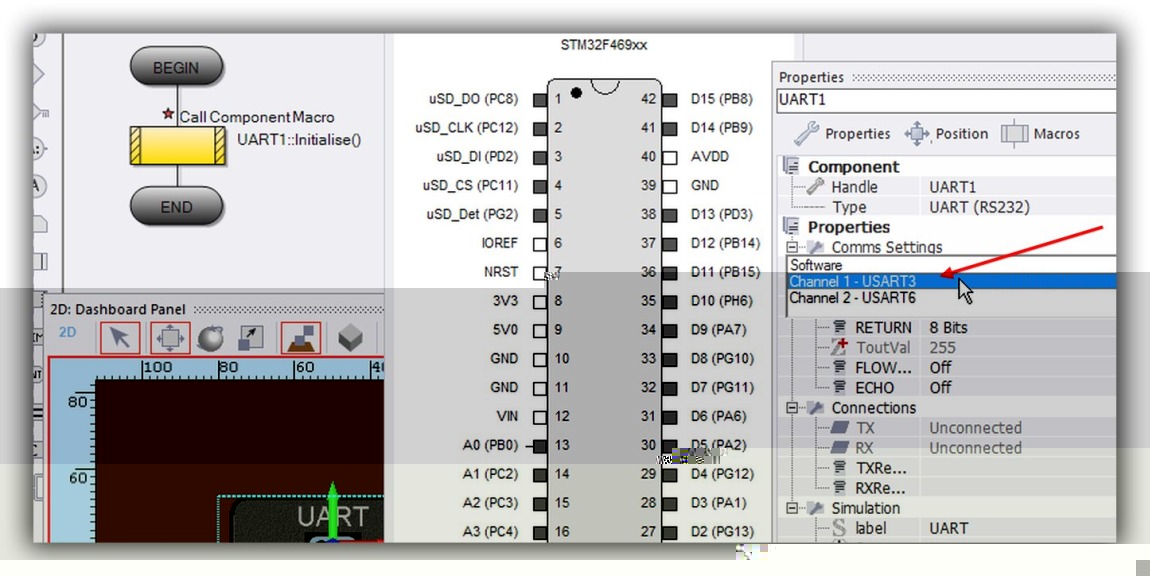Click the icon of the Properties section header
Screen dimensions: 1150x576
(x=791, y=227)
